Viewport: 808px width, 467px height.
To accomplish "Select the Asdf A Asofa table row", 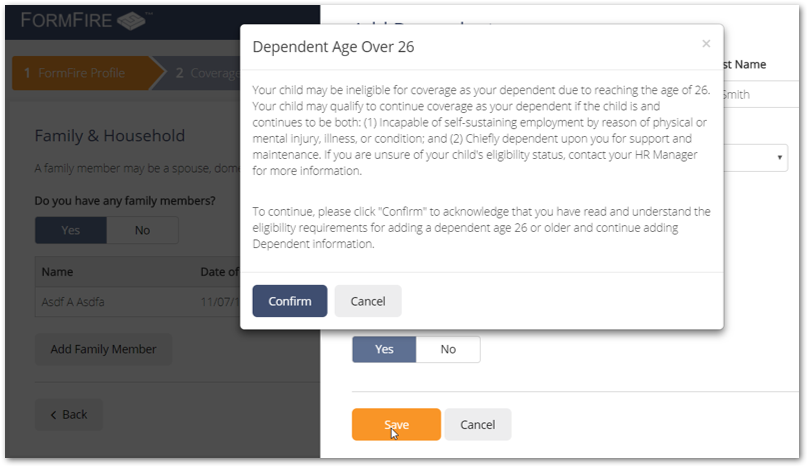I will (138, 302).
